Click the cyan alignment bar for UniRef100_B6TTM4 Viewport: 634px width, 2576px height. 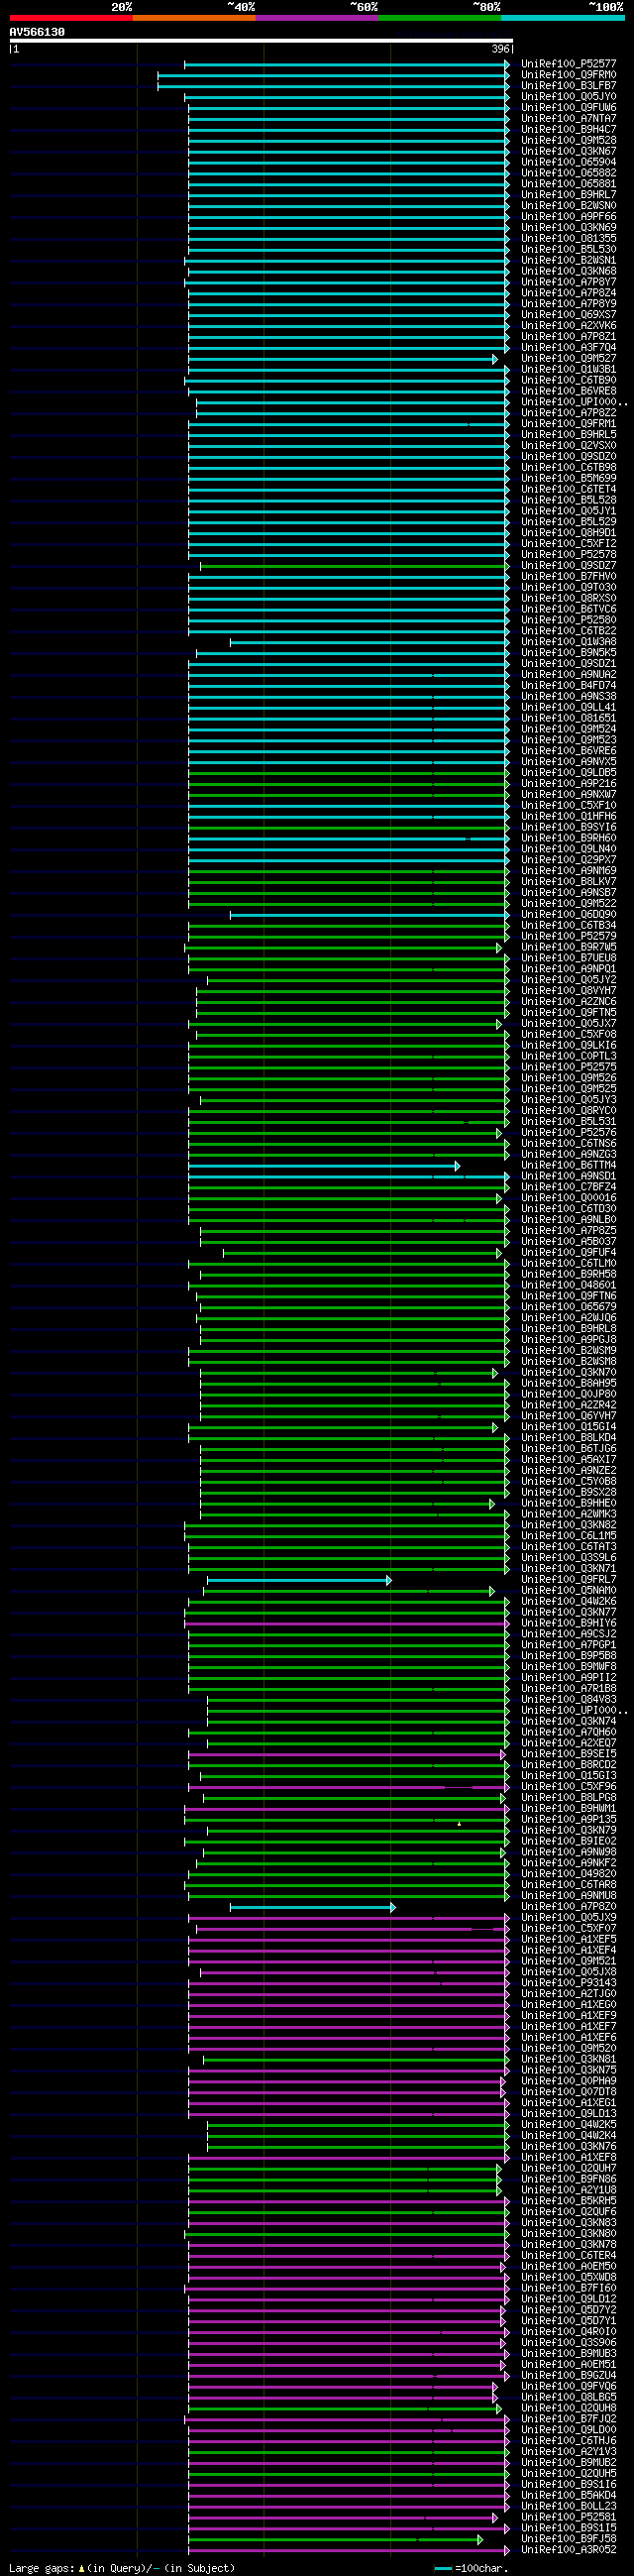point(324,1166)
